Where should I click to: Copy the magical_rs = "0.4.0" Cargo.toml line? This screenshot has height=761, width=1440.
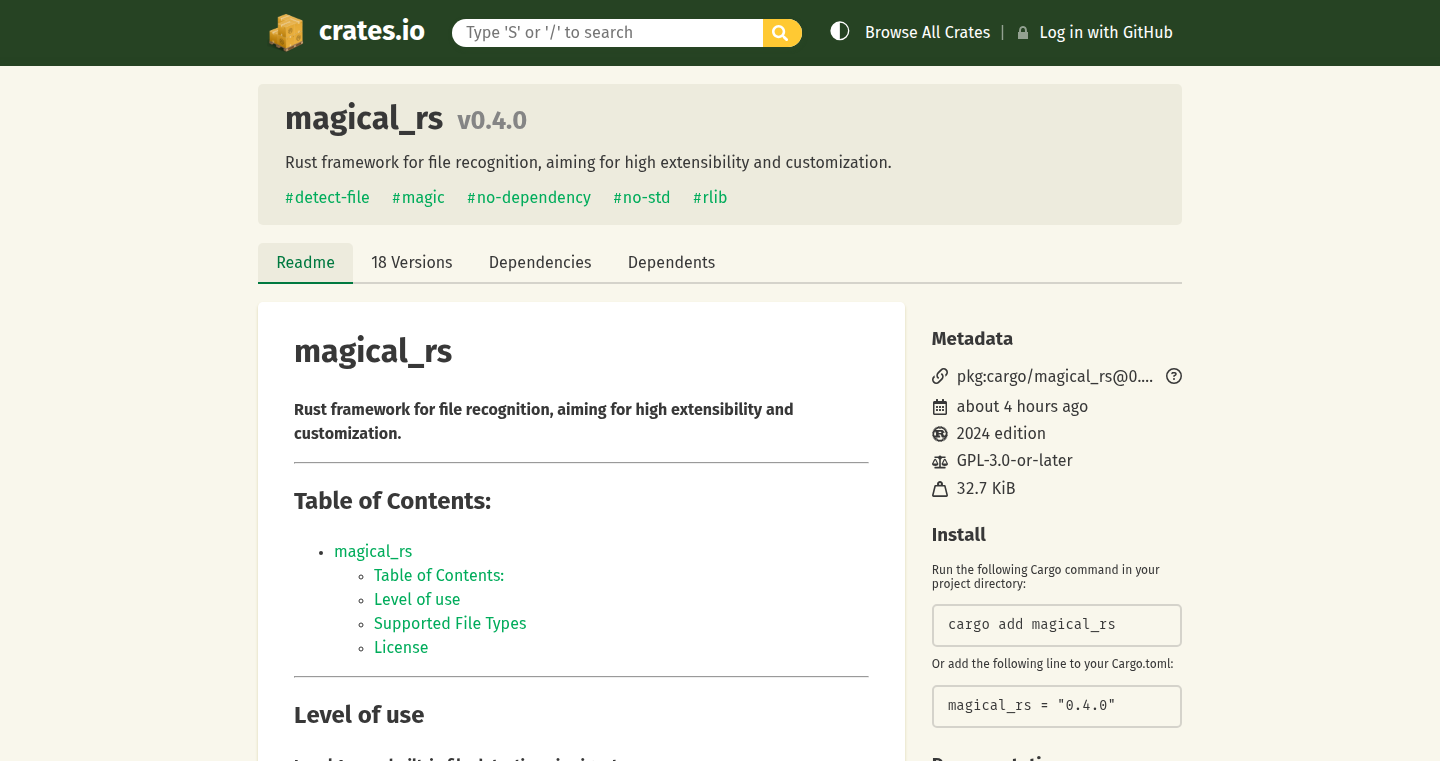[x=1056, y=706]
